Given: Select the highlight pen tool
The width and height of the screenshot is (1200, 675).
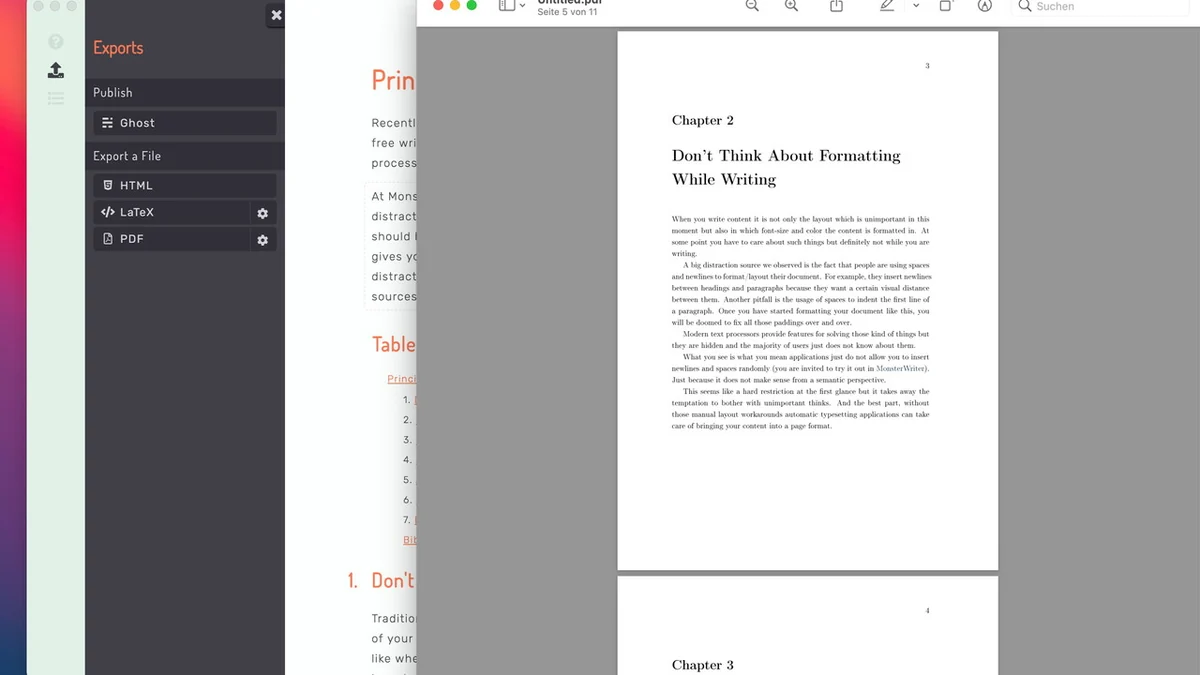Looking at the screenshot, I should [x=887, y=6].
